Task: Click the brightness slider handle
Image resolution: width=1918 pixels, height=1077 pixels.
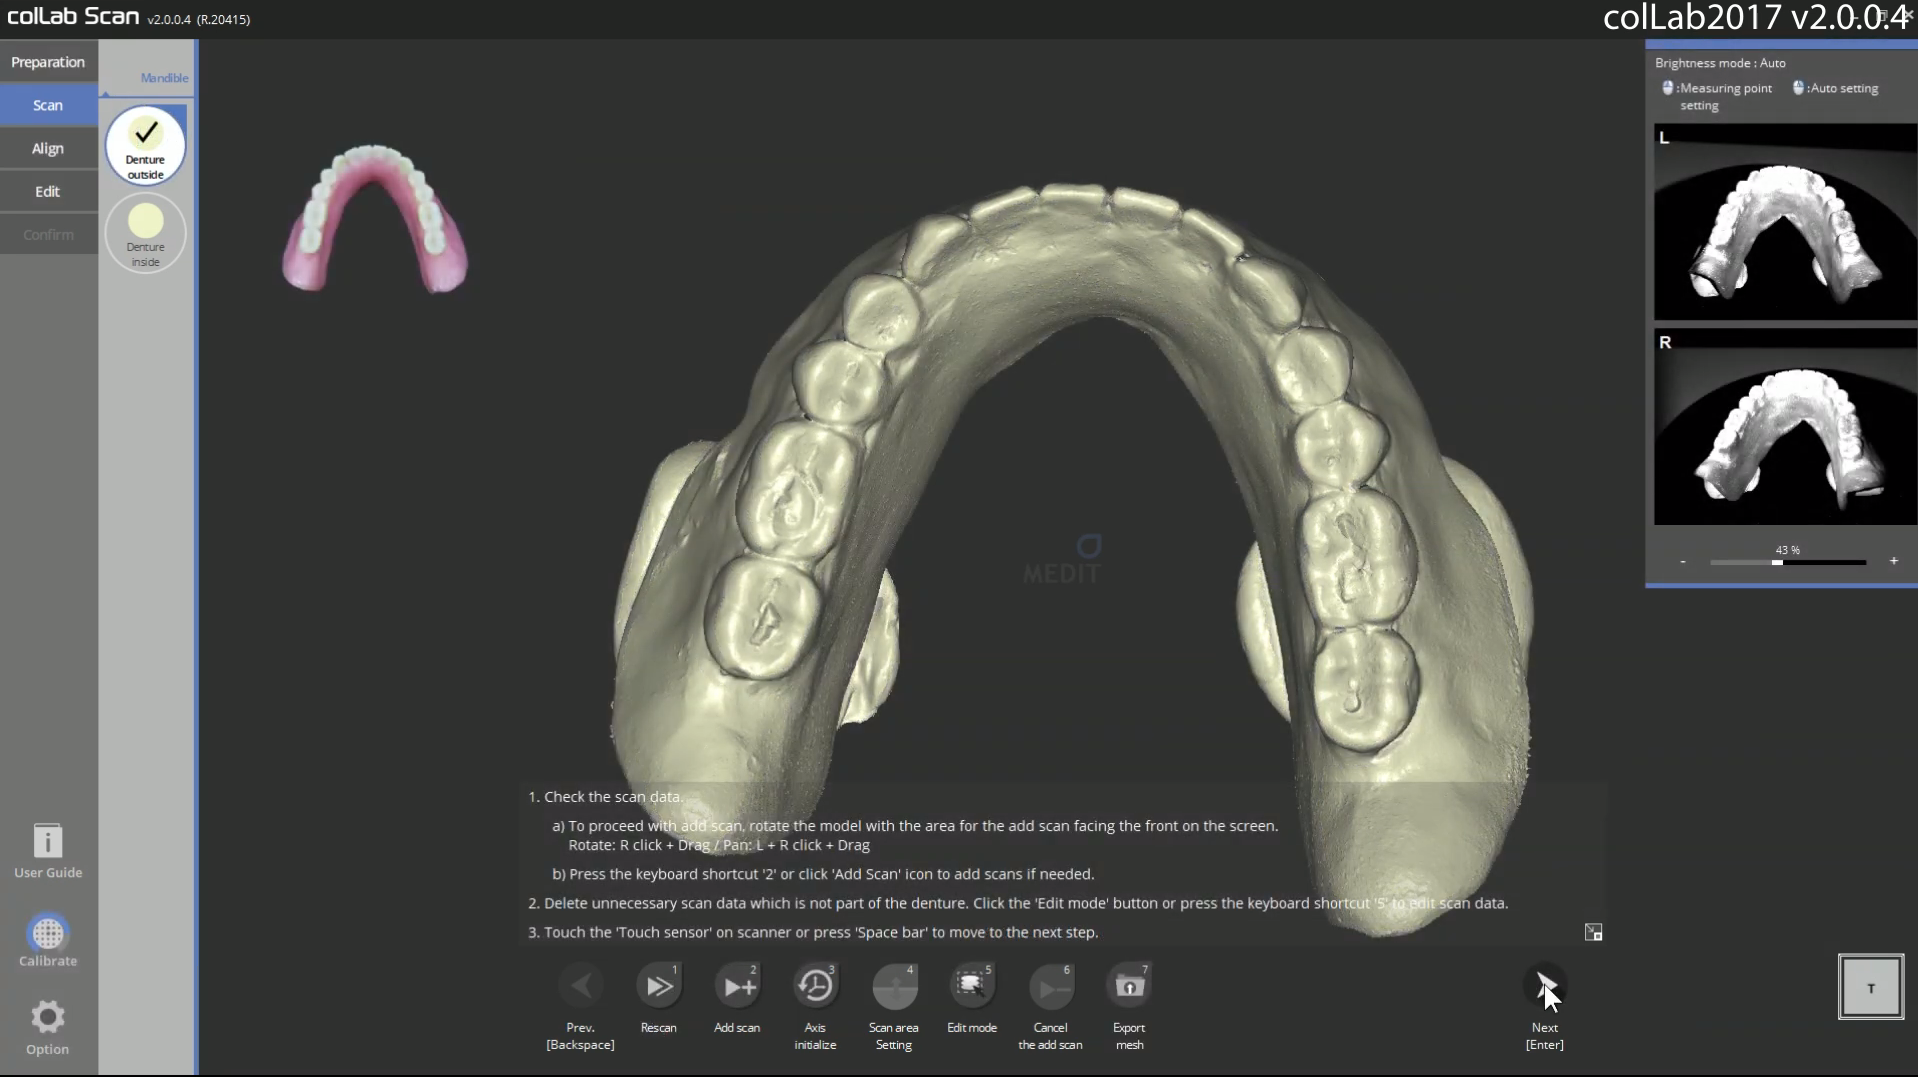Action: click(1777, 562)
